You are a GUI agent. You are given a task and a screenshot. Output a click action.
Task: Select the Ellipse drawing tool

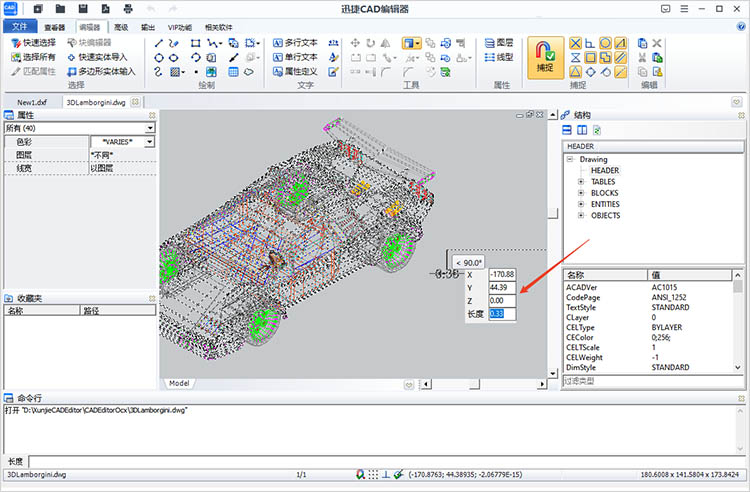[174, 58]
